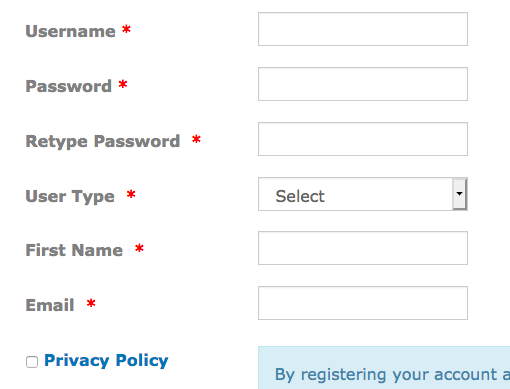Click the 'By registering your account' notice
The width and height of the screenshot is (510, 389).
point(384,368)
